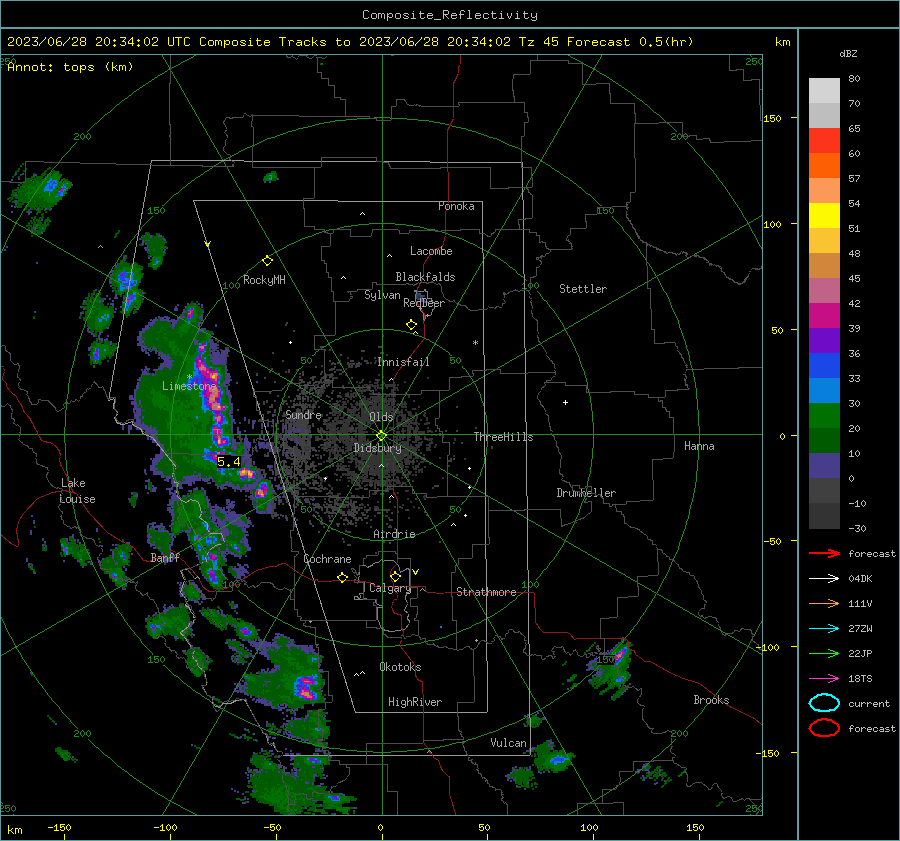900x841 pixels.
Task: Click the '5.4' storm top label
Action: 228,462
